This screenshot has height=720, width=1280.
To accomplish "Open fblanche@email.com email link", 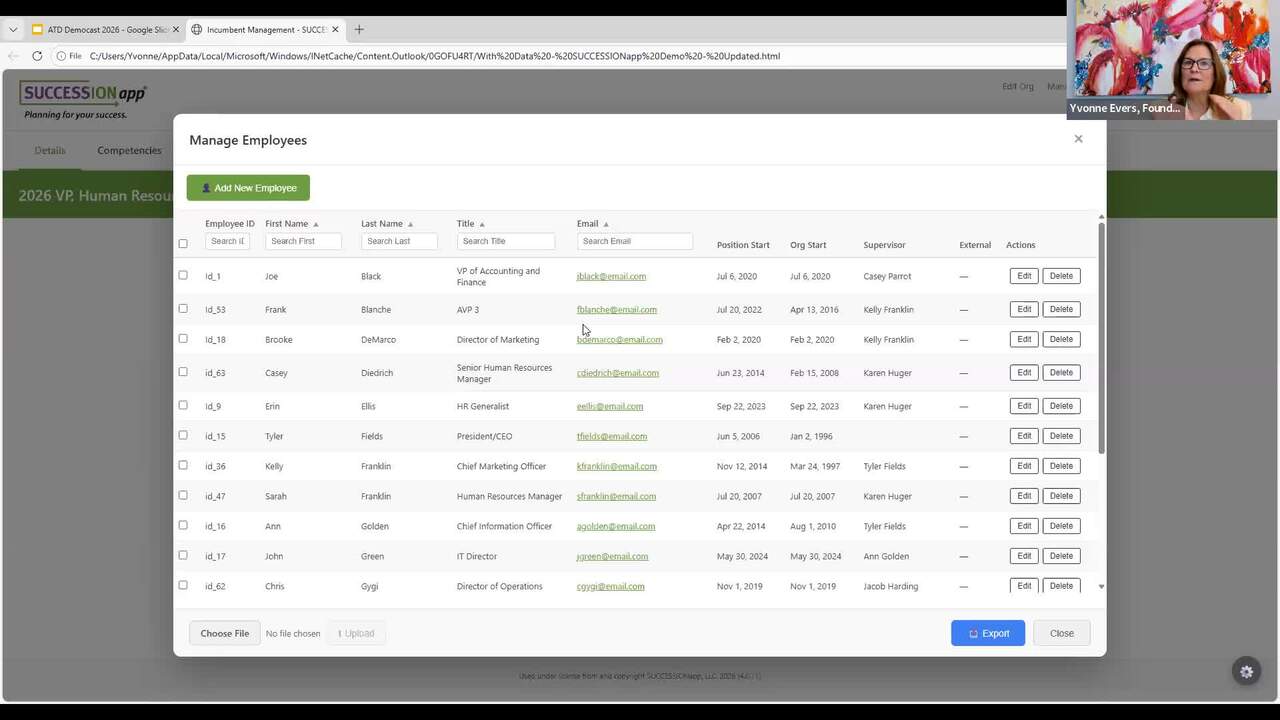I will coord(617,310).
